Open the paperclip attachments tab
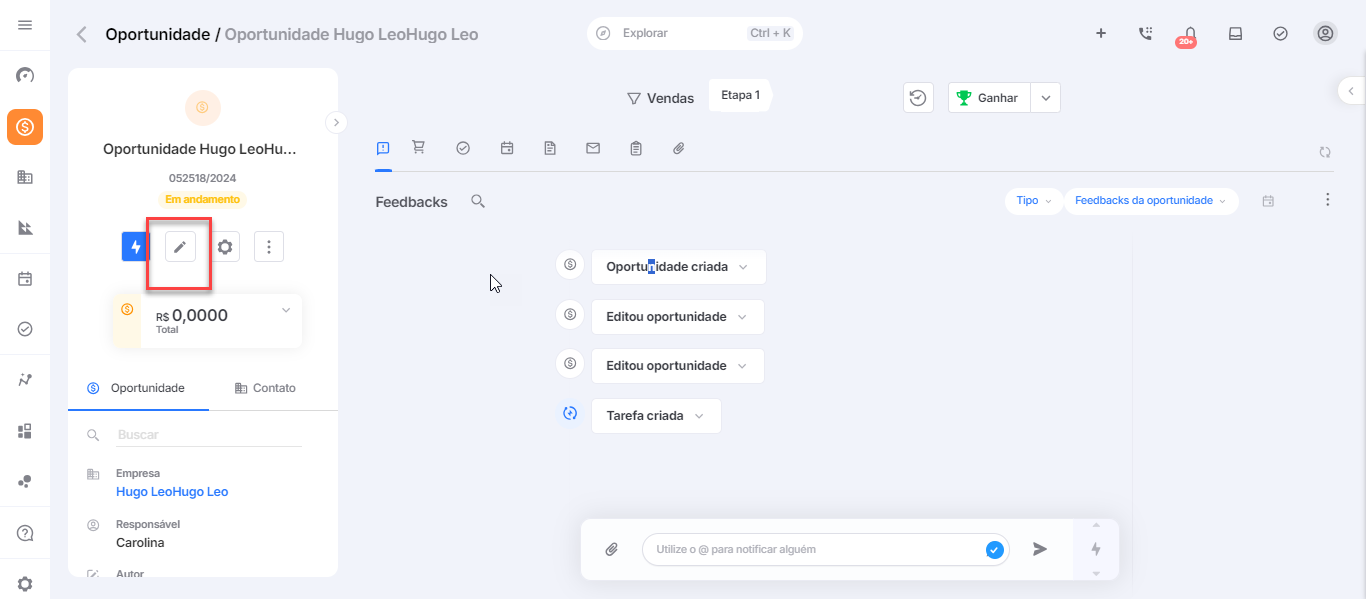Screen dimensions: 1366x599 [678, 148]
